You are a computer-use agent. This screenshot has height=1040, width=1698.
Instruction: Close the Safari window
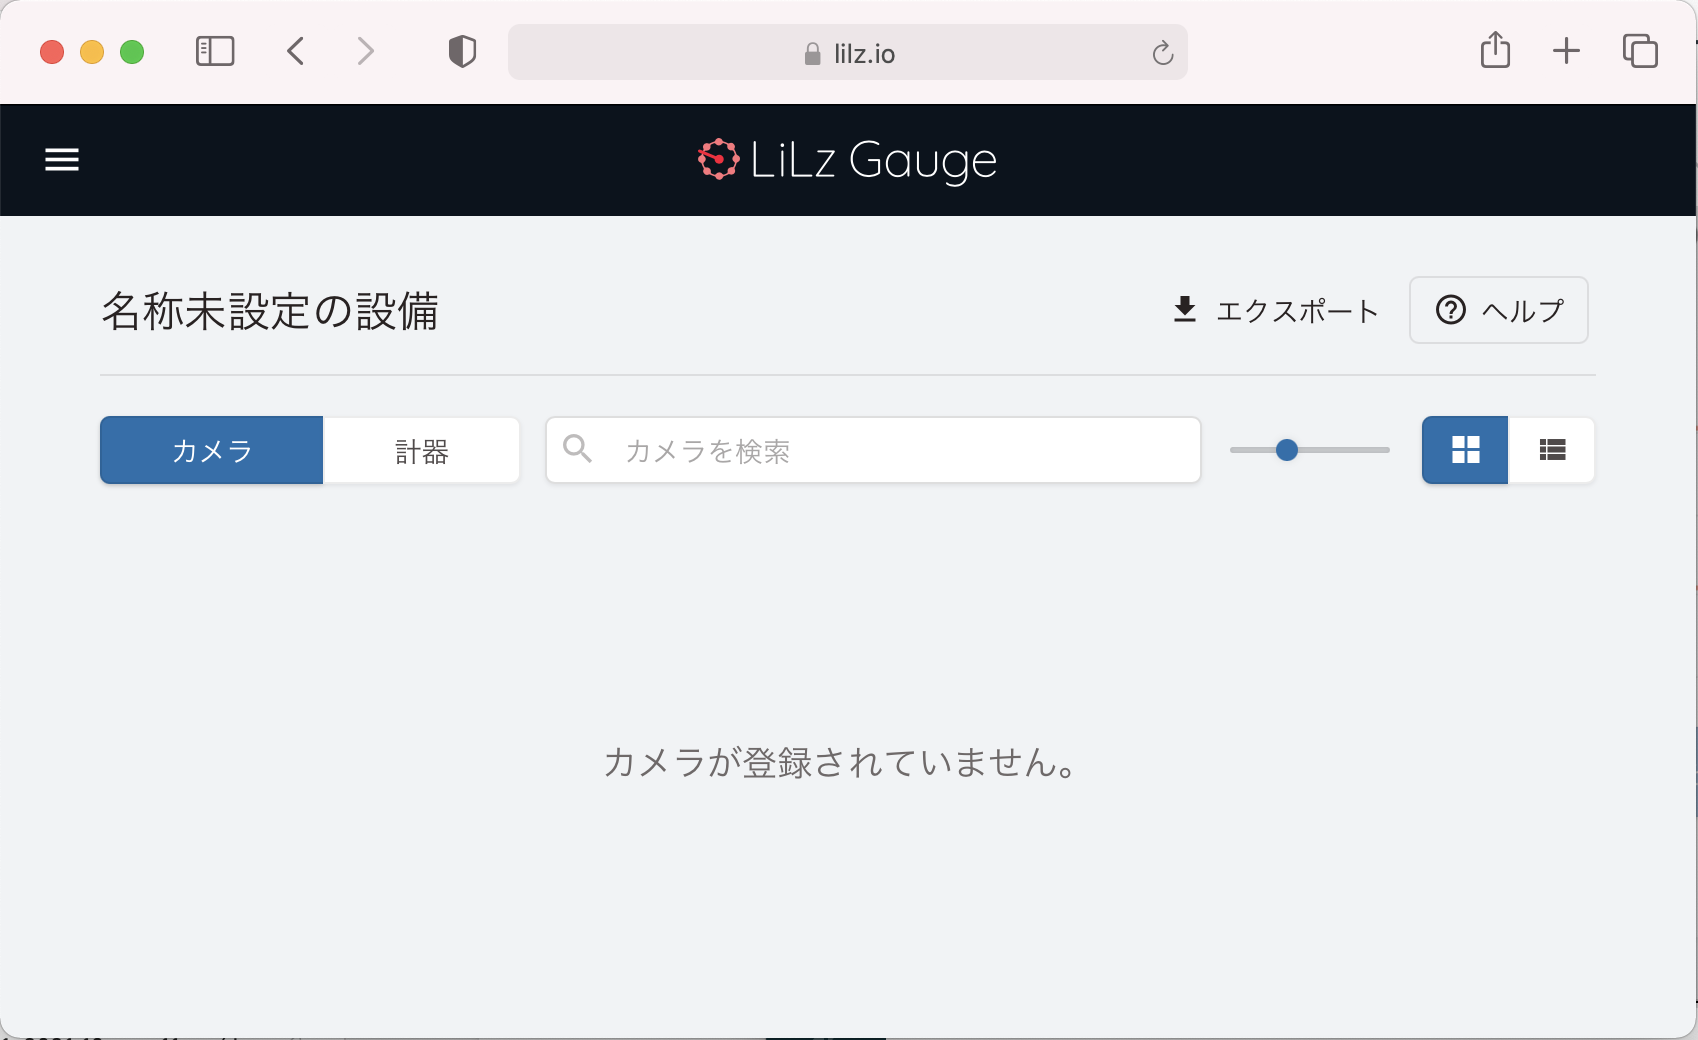click(52, 52)
